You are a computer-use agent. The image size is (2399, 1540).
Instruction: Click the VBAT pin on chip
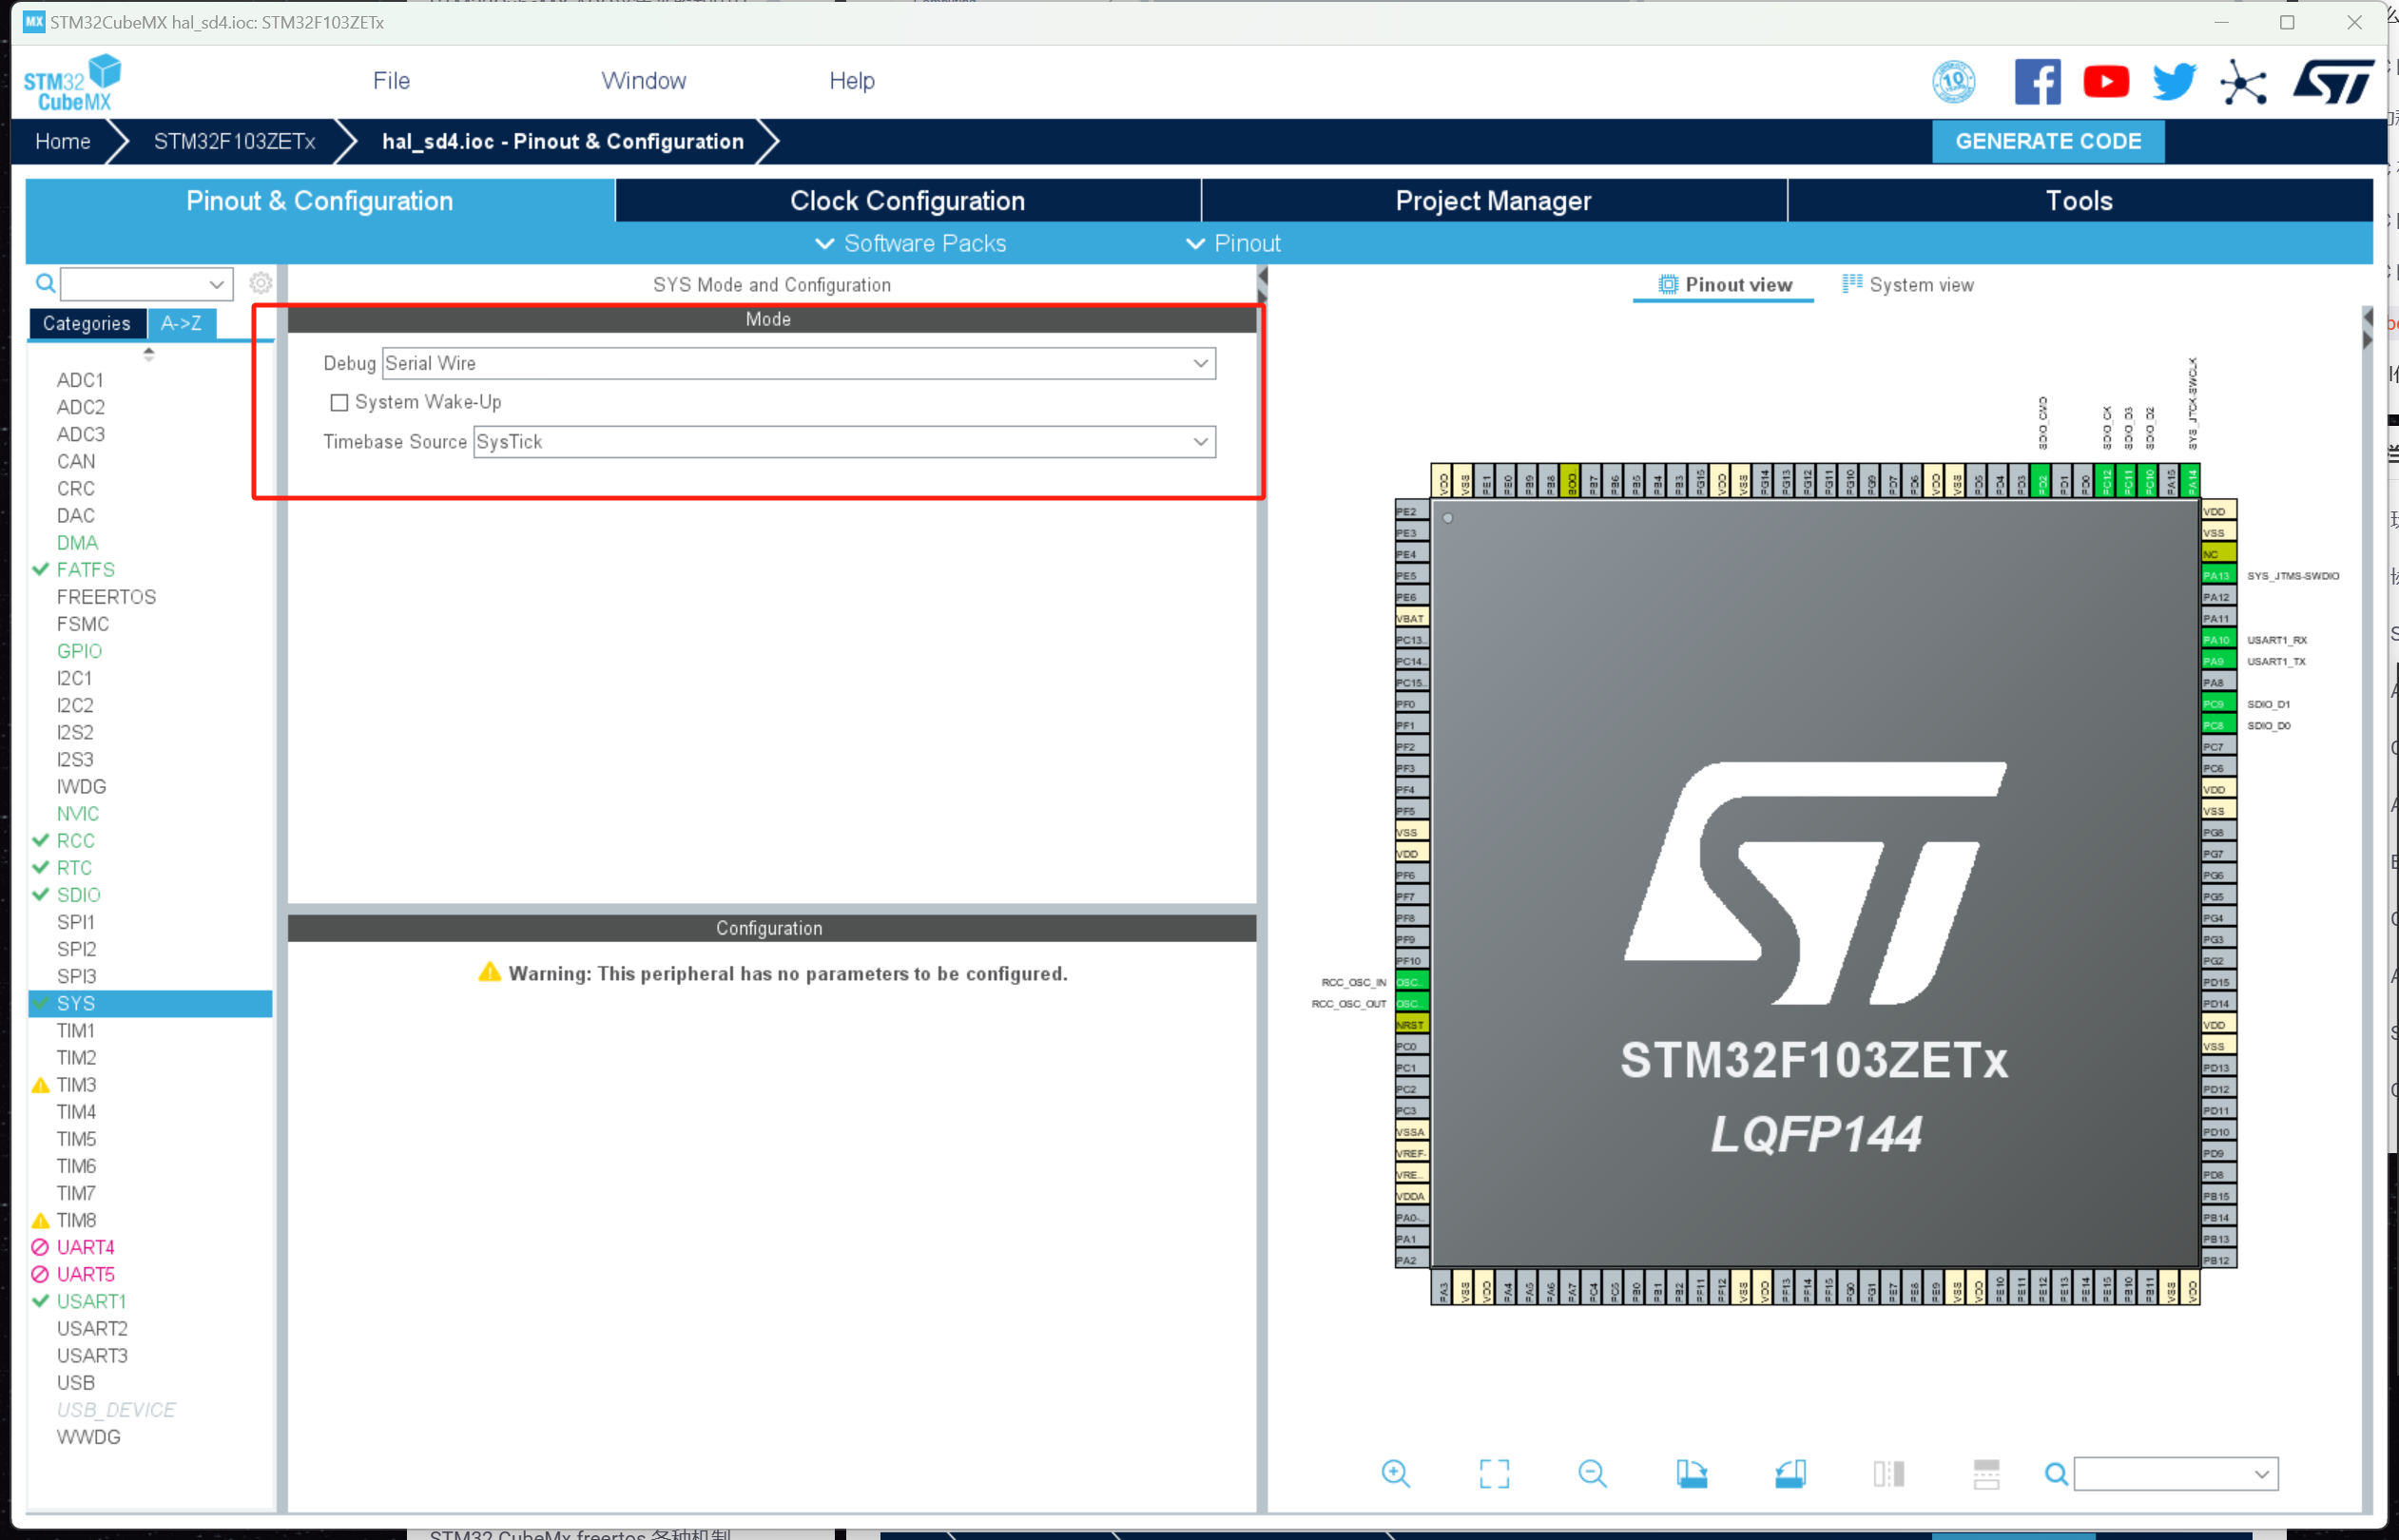(1411, 618)
